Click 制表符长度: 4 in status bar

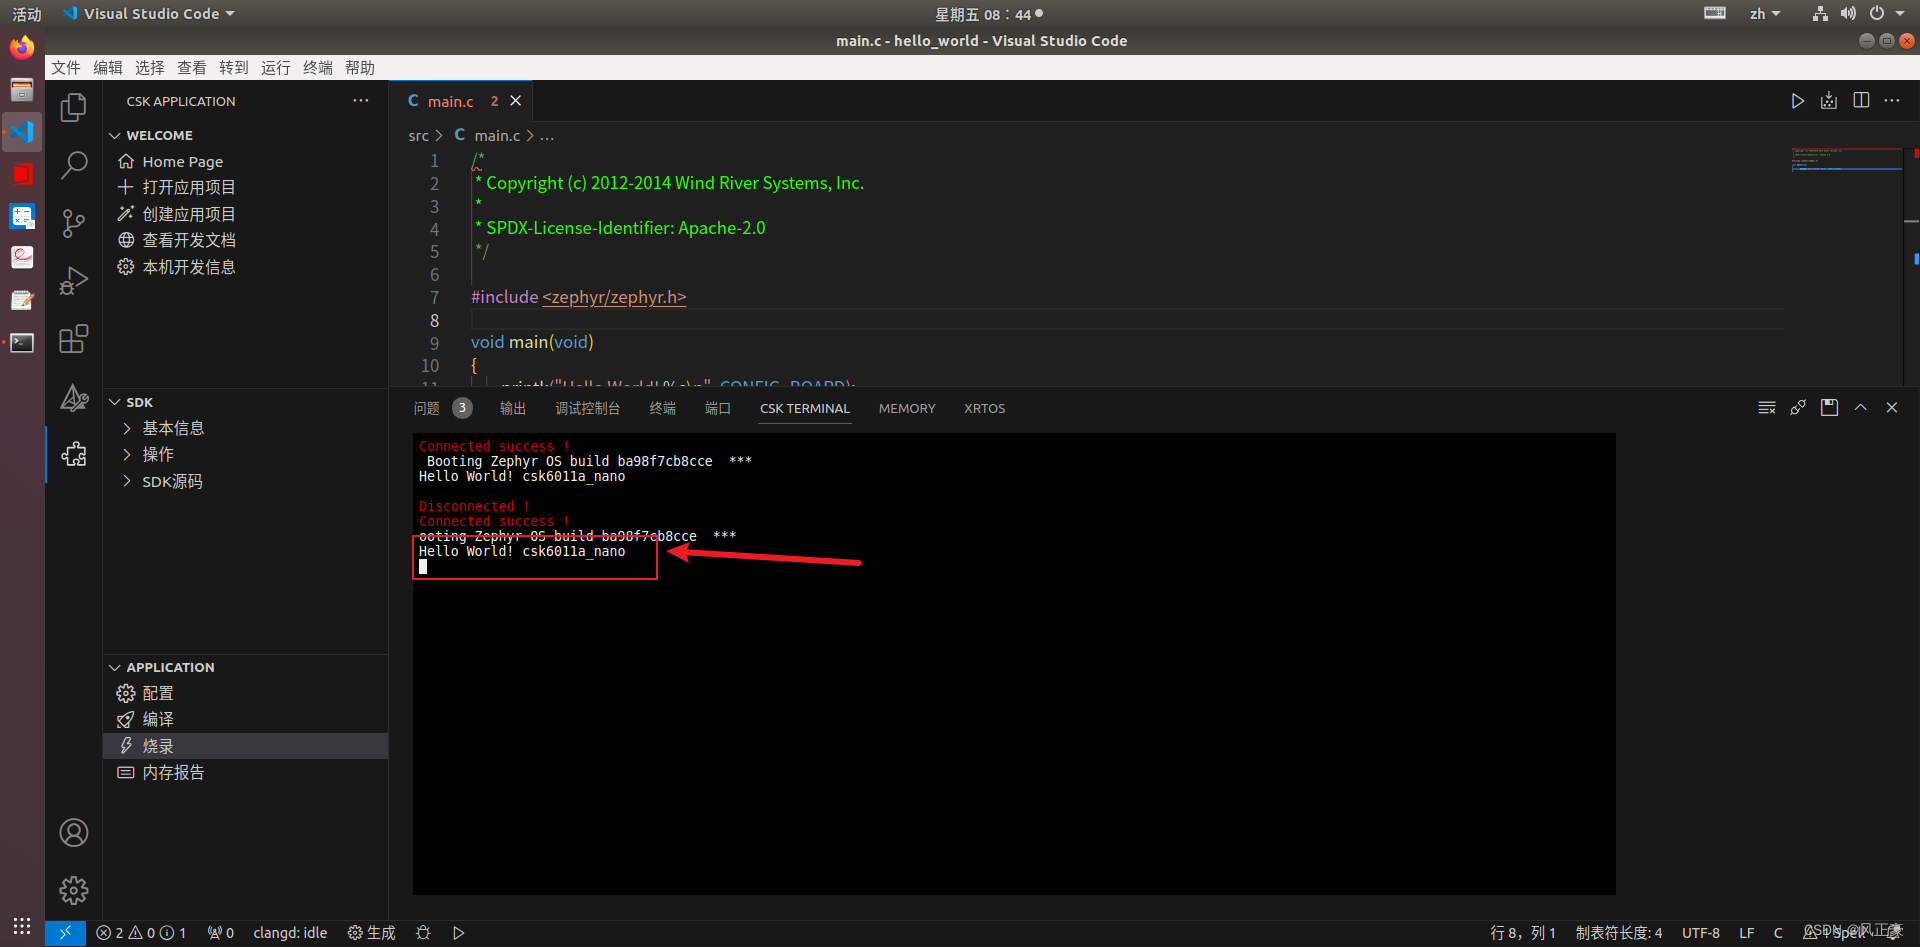click(x=1619, y=933)
